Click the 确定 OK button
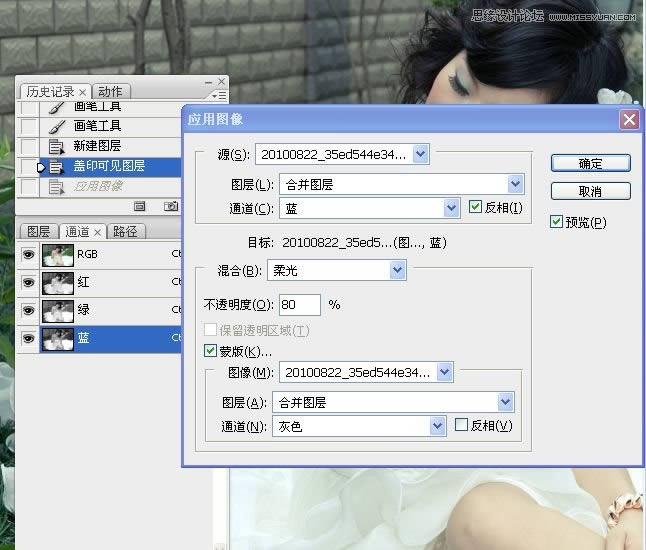This screenshot has height=550, width=646. coord(590,163)
